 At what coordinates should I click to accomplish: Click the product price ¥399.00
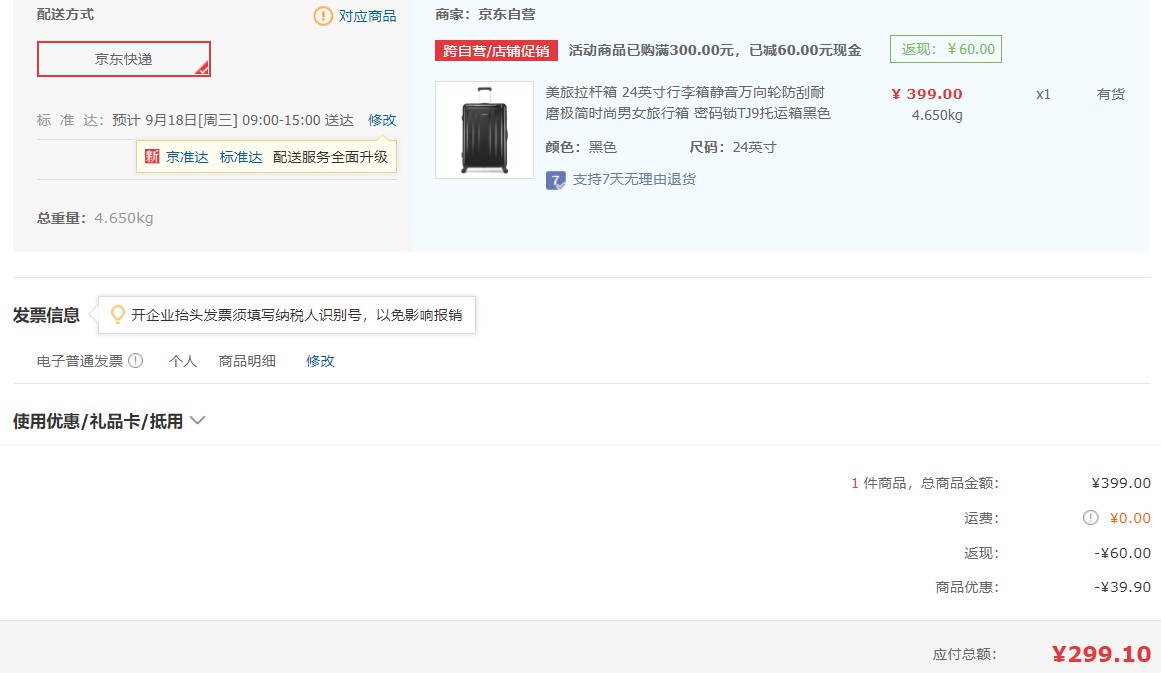pos(927,94)
